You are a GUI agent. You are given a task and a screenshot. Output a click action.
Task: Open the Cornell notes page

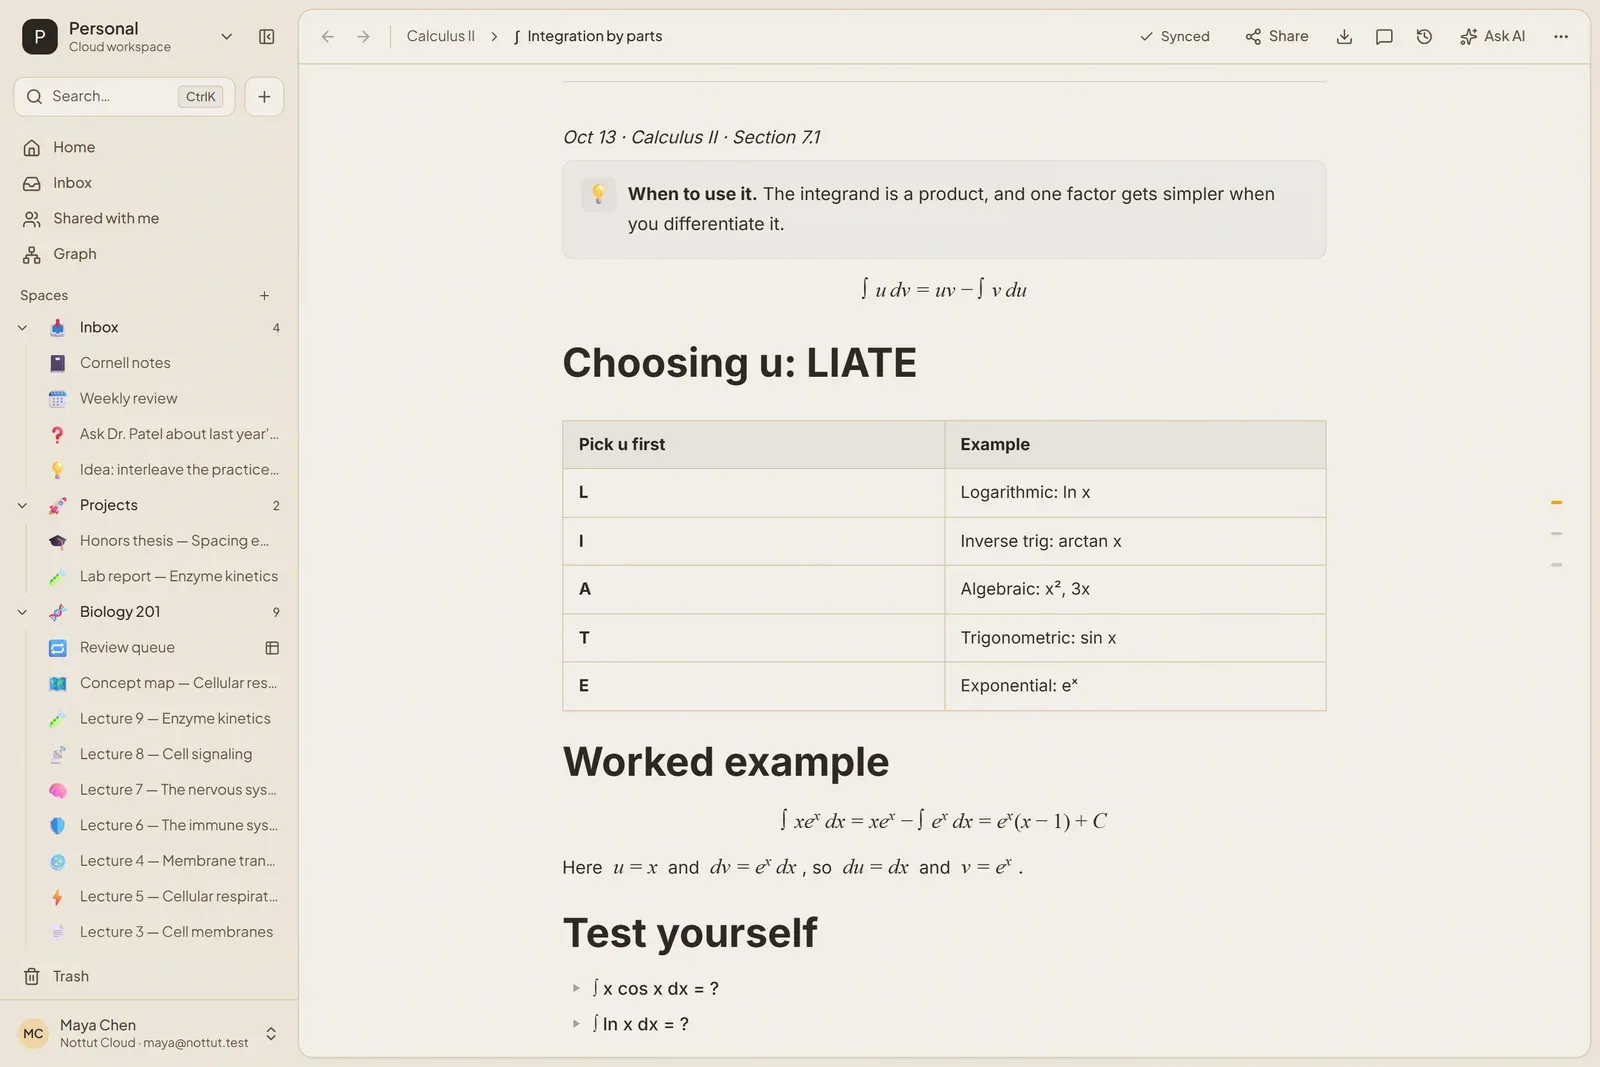point(164,363)
